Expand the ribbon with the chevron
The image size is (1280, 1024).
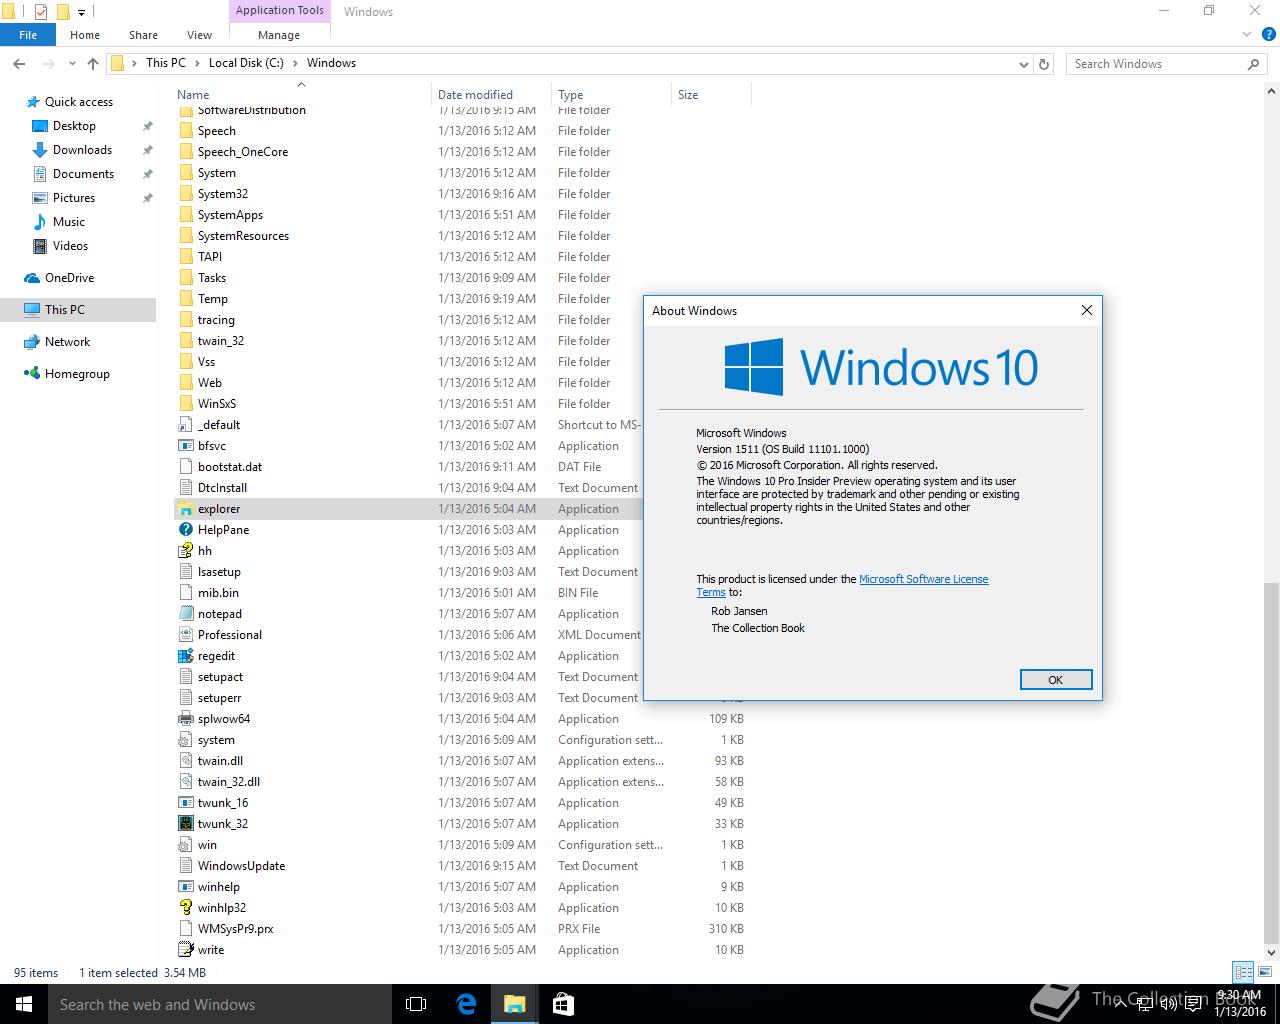pyautogui.click(x=1246, y=35)
